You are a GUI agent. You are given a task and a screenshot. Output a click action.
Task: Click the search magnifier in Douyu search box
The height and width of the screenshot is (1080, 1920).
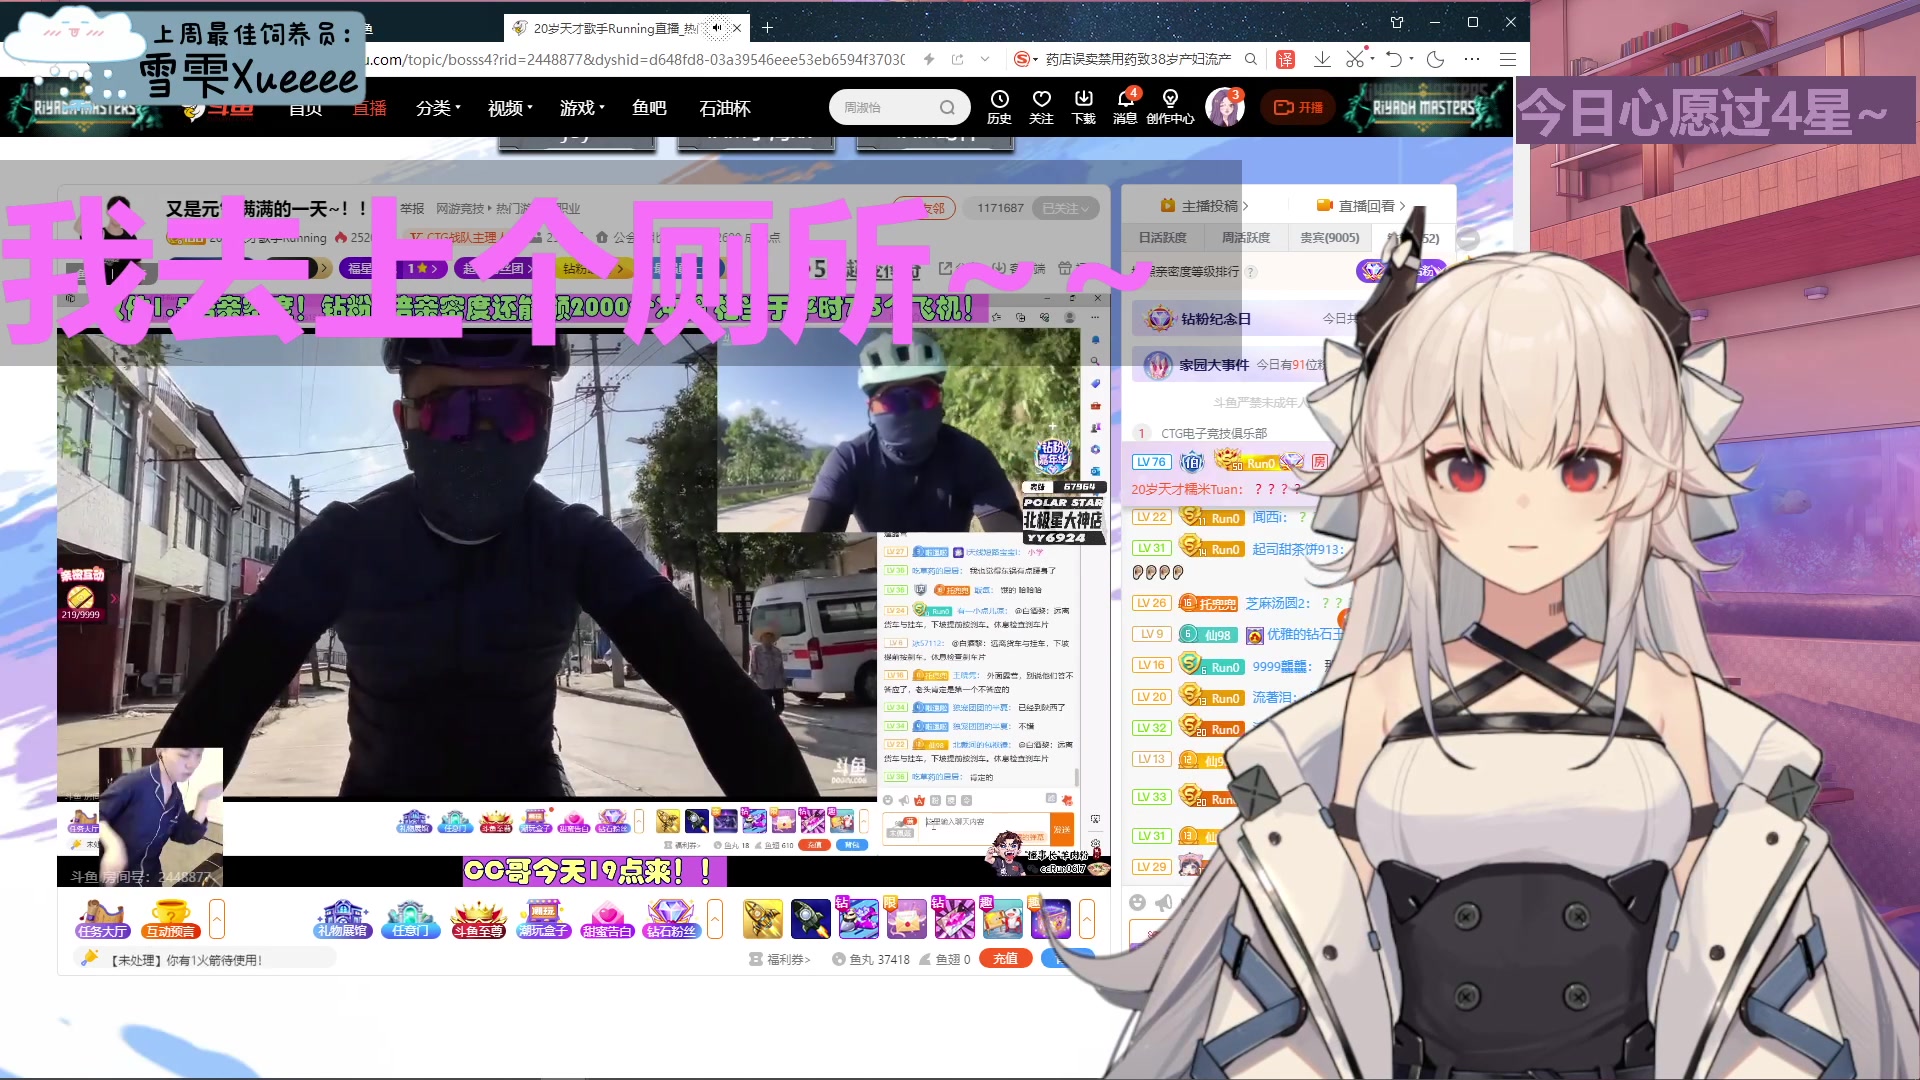(947, 107)
